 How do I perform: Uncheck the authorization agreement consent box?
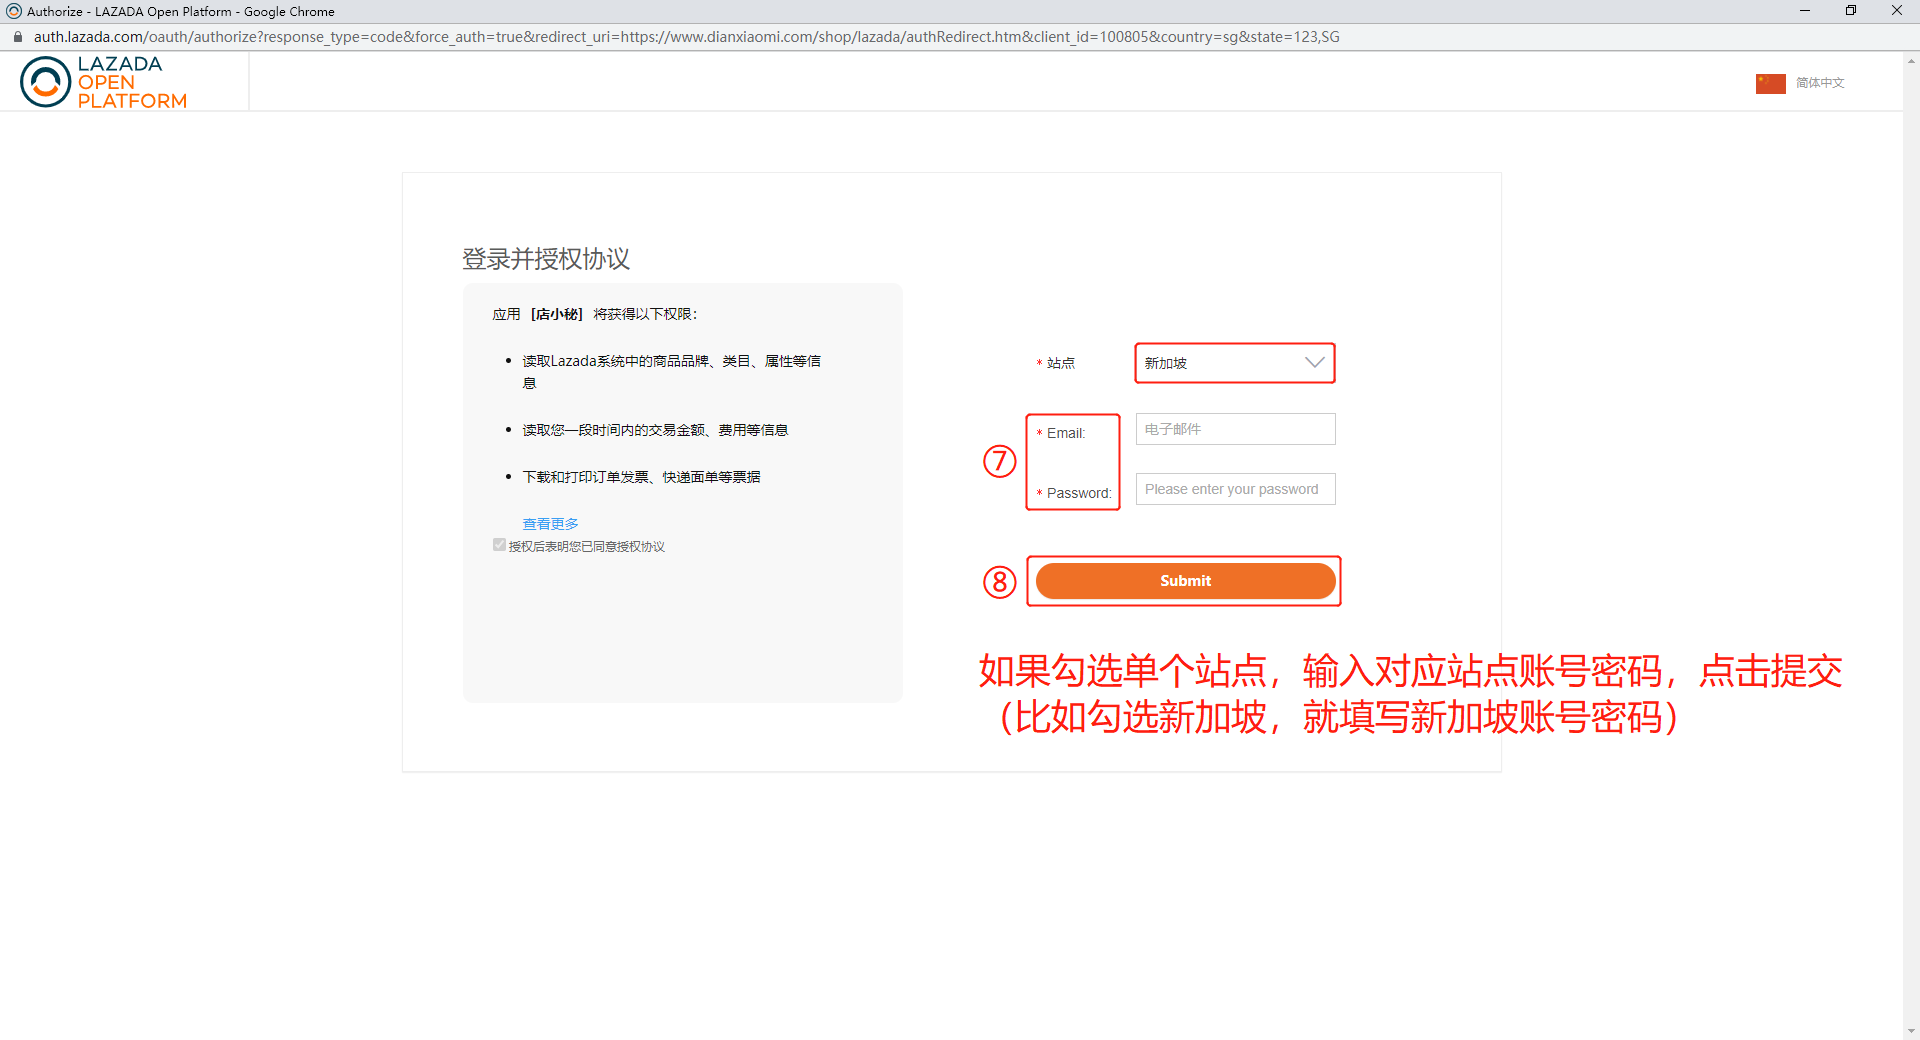(x=499, y=545)
